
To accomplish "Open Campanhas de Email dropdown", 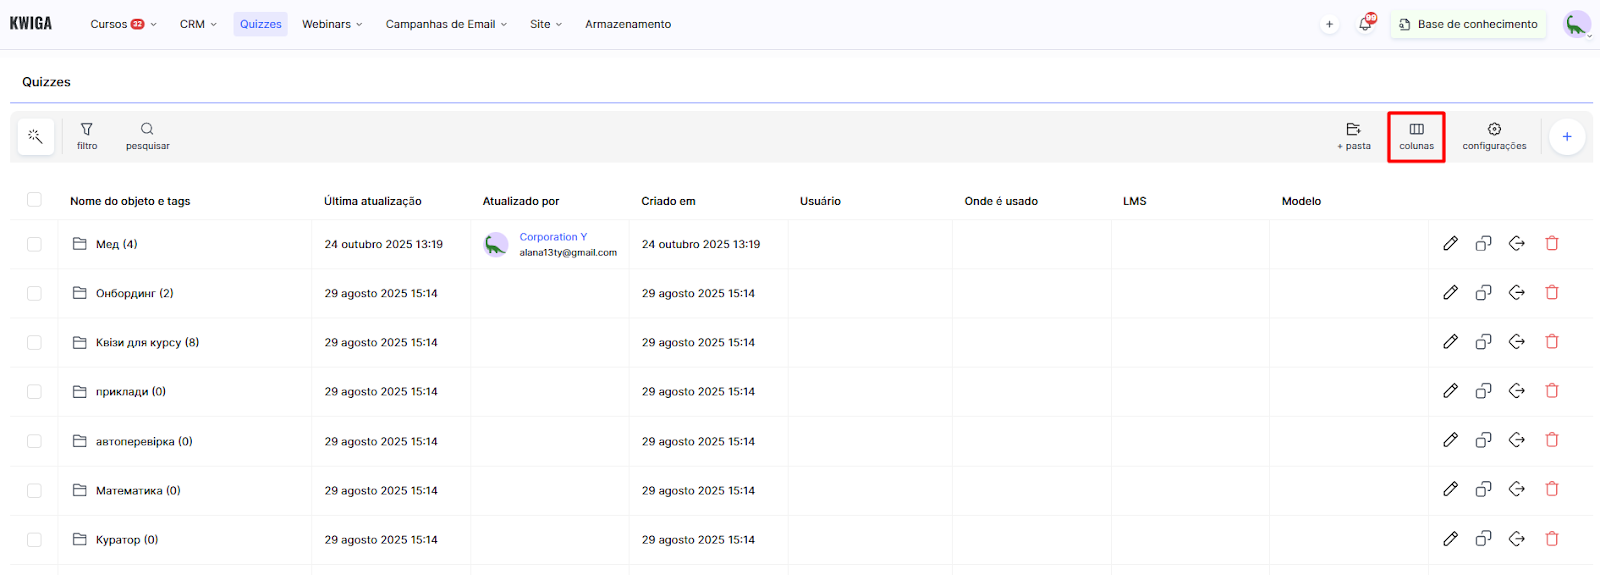I will click(446, 24).
